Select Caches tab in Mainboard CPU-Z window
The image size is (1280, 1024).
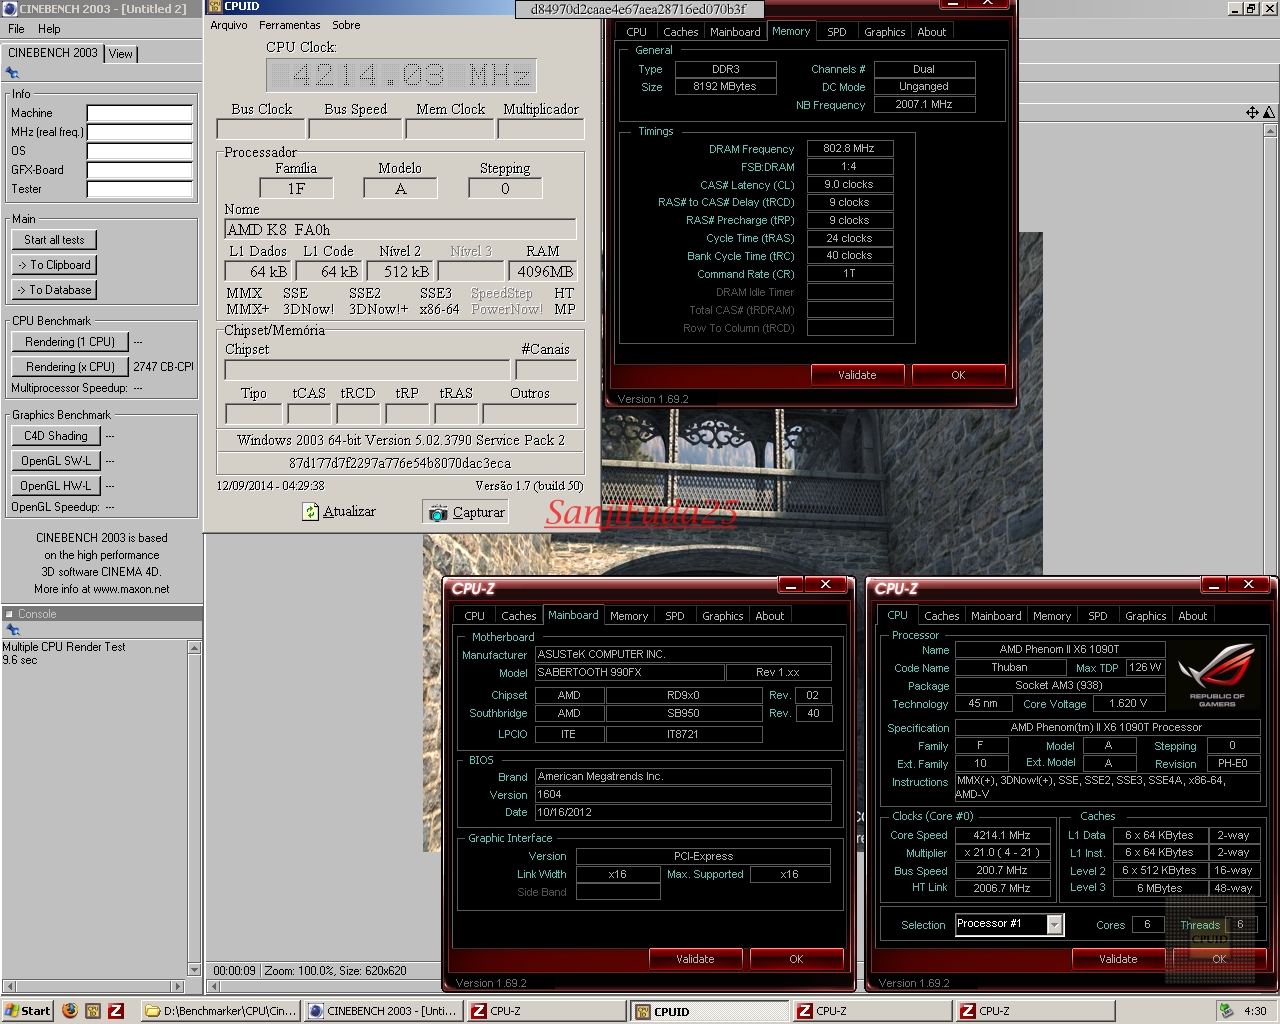[519, 616]
